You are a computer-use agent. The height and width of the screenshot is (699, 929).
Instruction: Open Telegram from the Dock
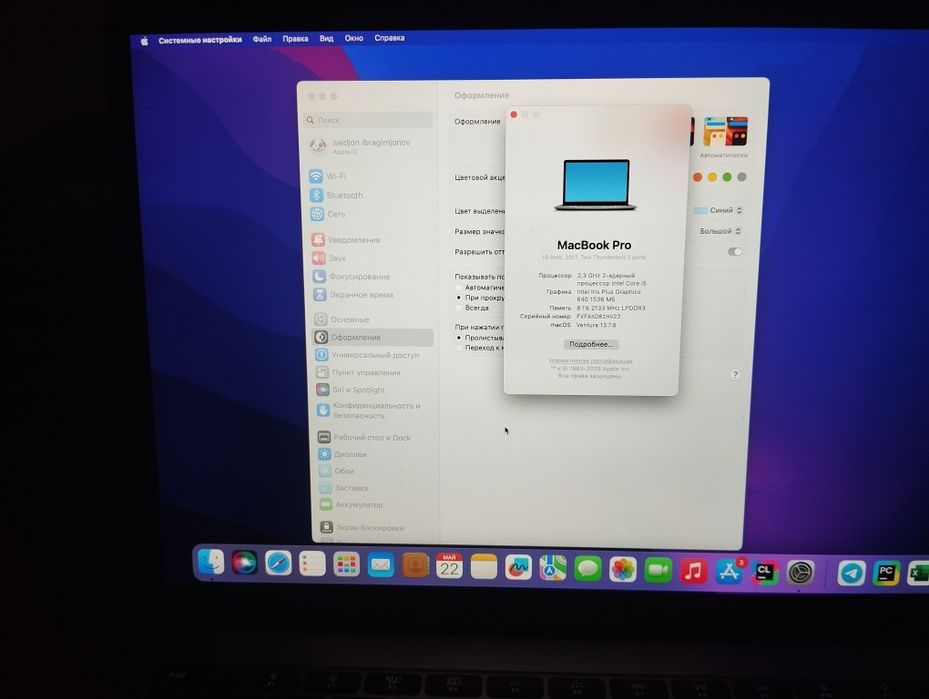pyautogui.click(x=851, y=573)
